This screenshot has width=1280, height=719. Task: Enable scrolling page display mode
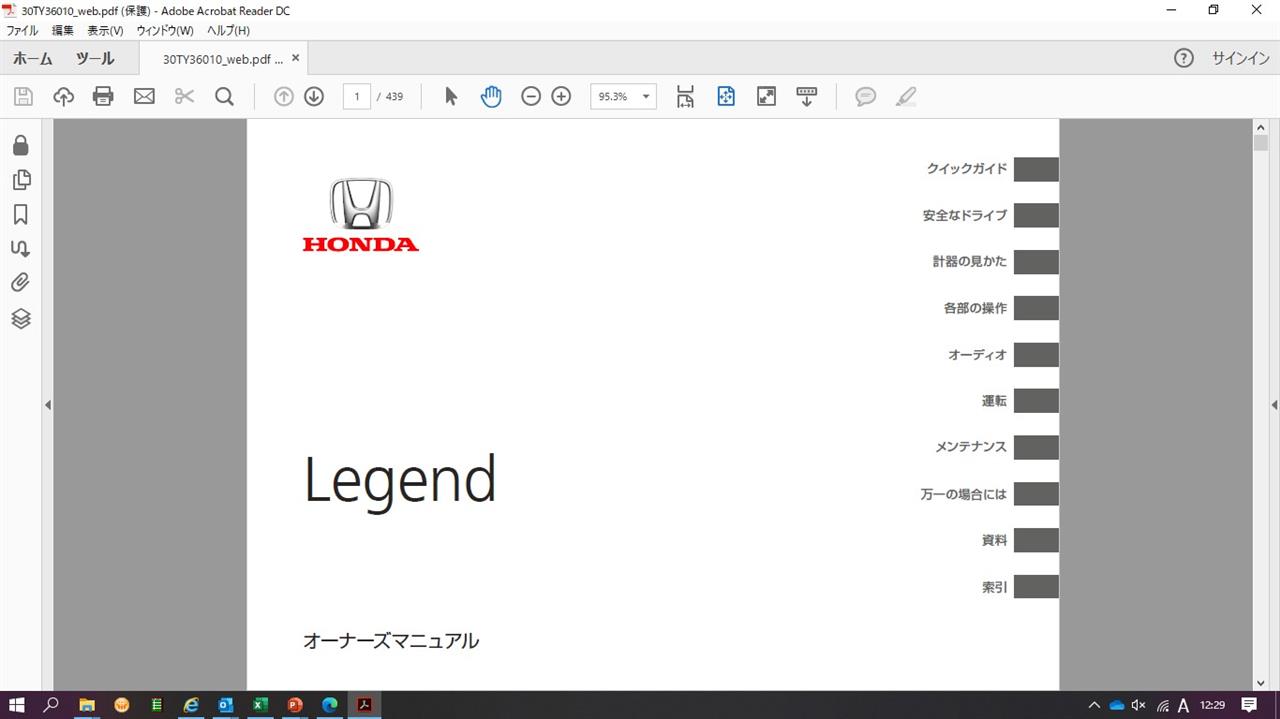pos(807,97)
